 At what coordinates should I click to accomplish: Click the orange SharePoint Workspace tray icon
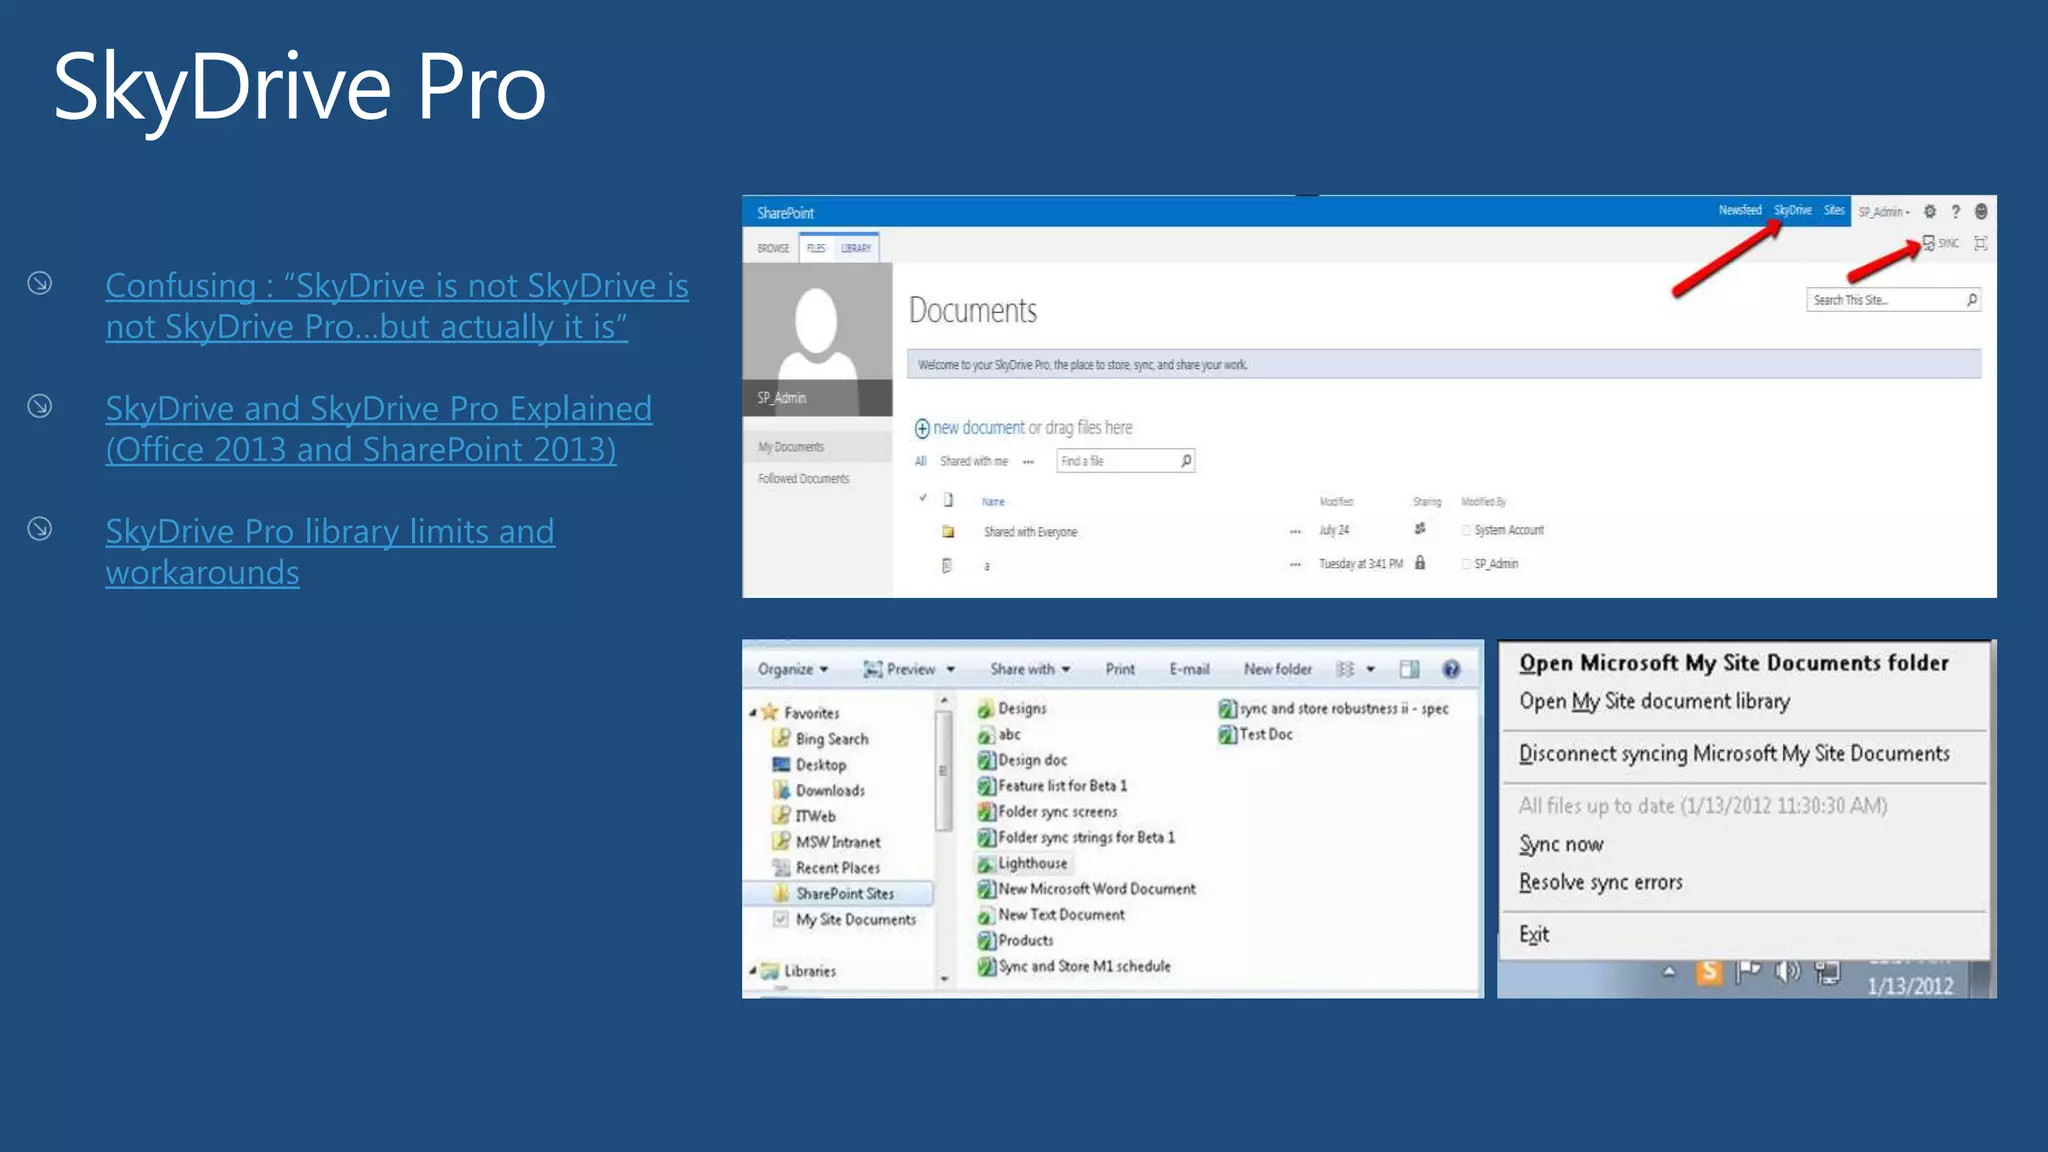click(1709, 970)
